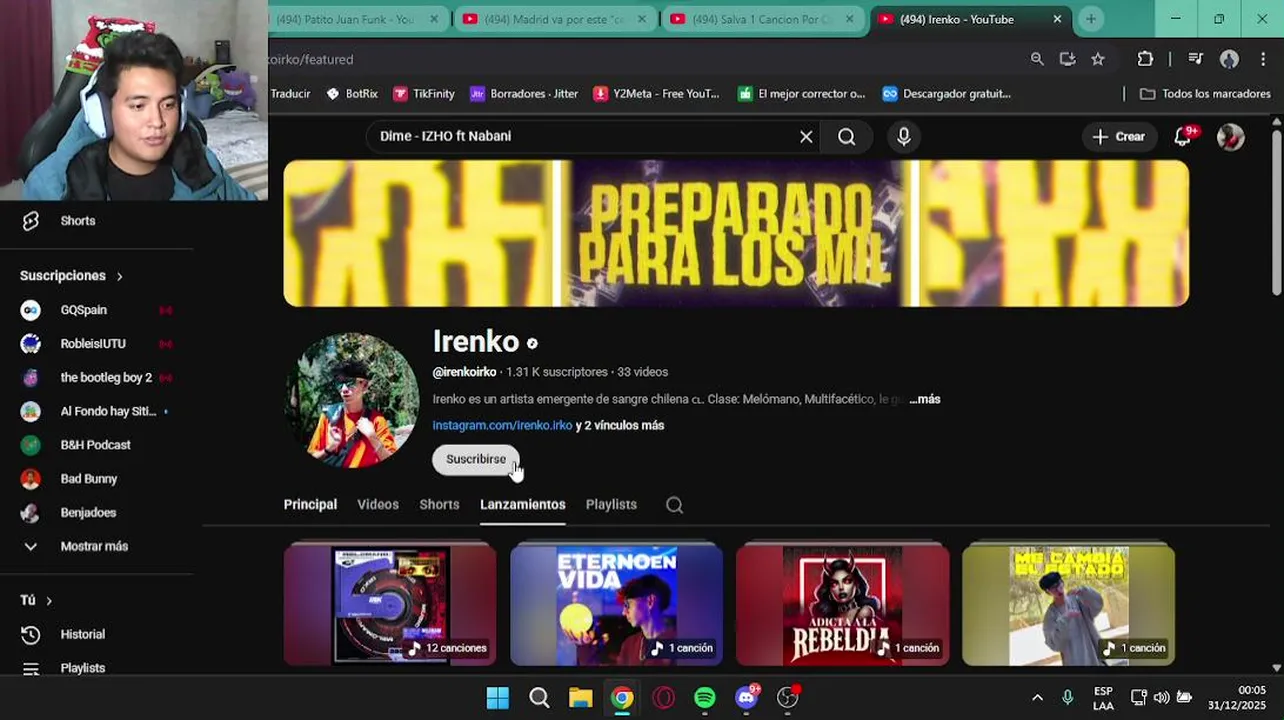Open the microphone tray icon

click(x=1067, y=698)
